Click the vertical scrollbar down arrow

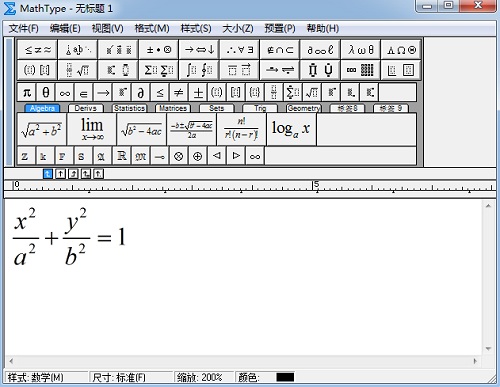point(488,349)
